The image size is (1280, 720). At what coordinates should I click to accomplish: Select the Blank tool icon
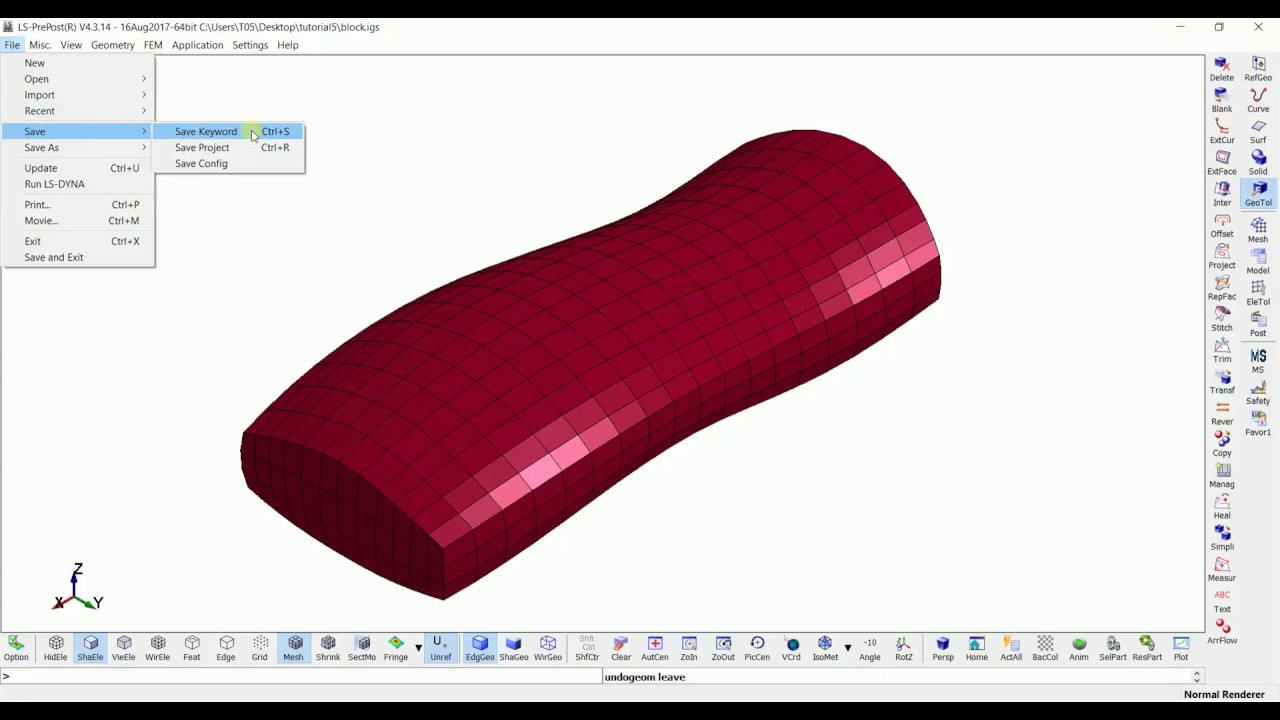(1222, 99)
